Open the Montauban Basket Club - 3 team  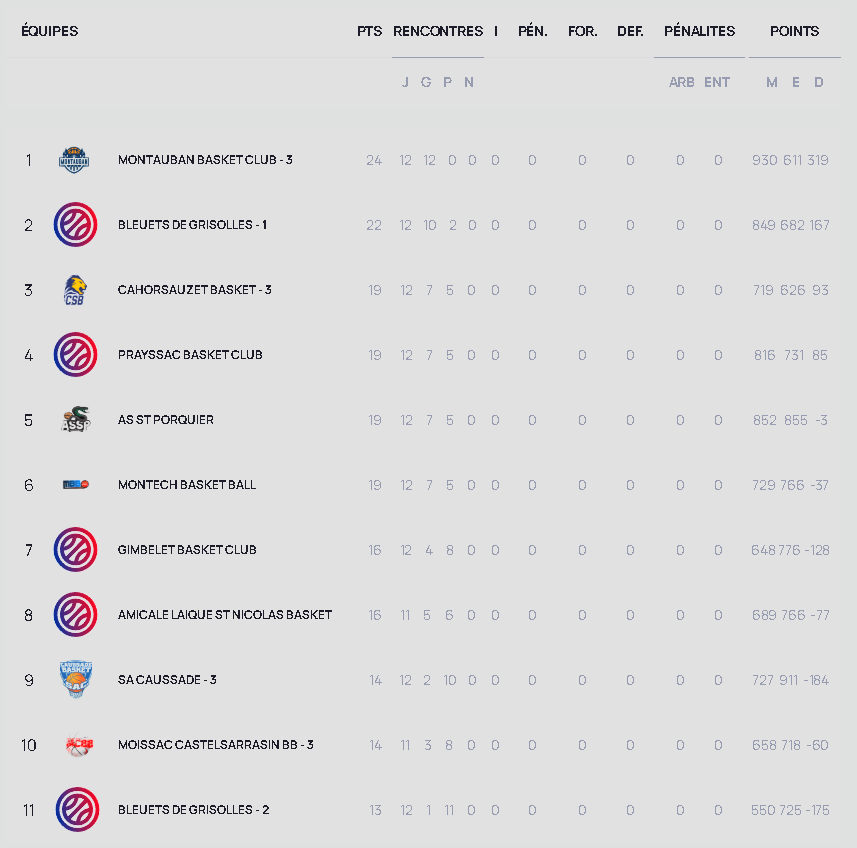205,160
